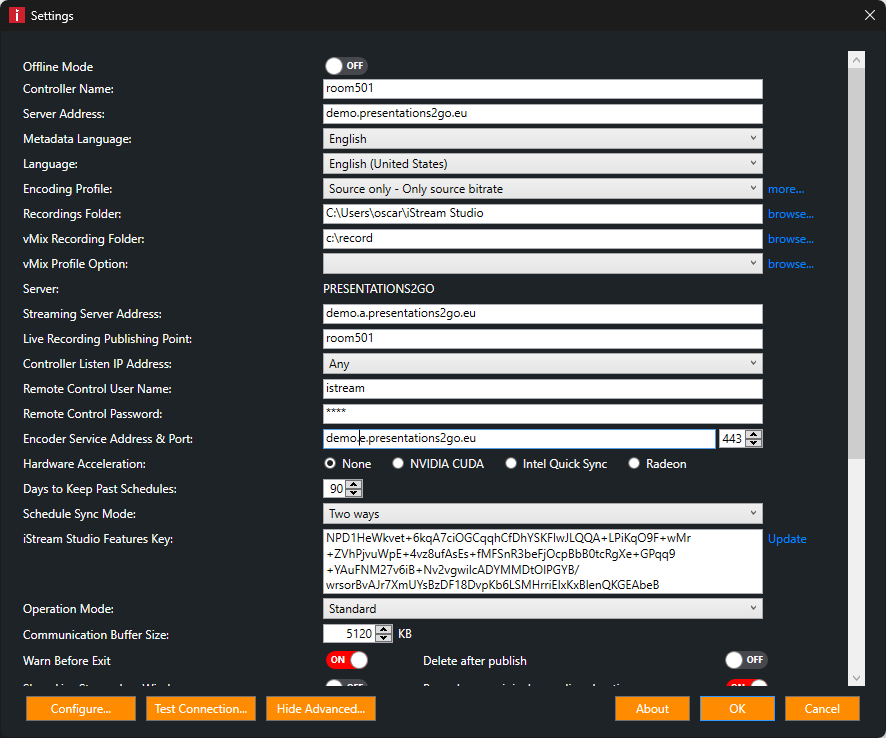The width and height of the screenshot is (886, 738).
Task: Decrease Communication Buffer Size value
Action: [384, 638]
